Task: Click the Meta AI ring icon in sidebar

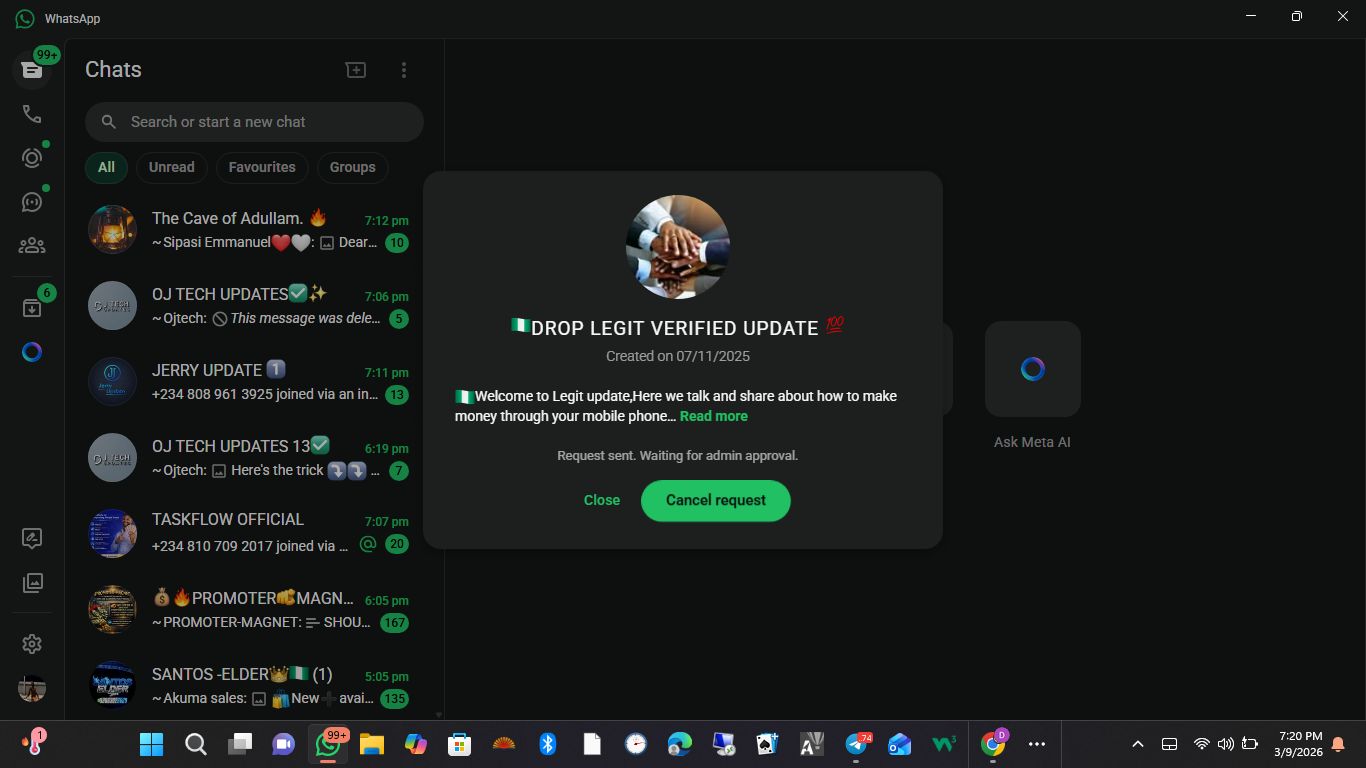Action: [x=32, y=352]
